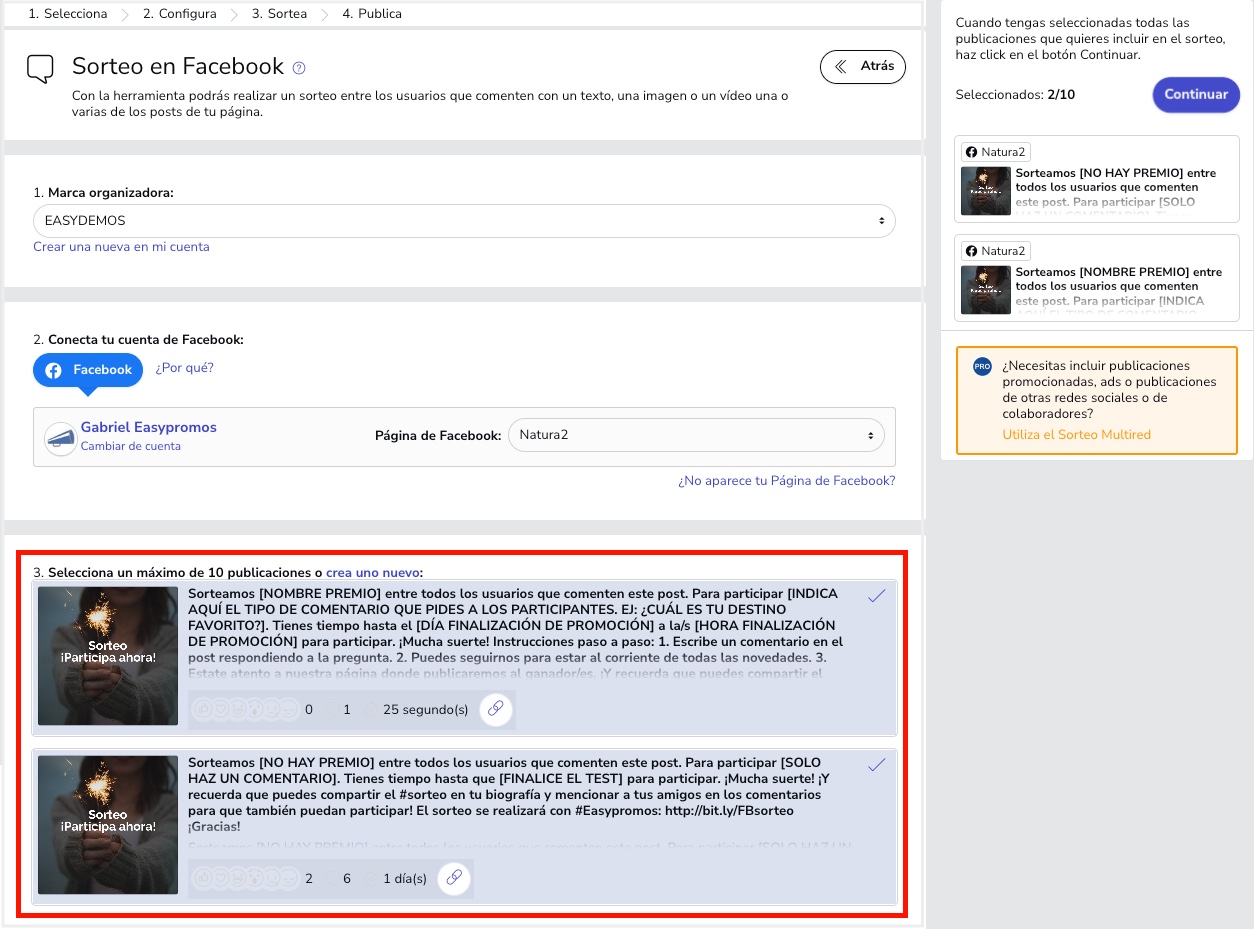Open the ¿Por qué? link
Screen dimensions: 1254x929
[x=185, y=368]
